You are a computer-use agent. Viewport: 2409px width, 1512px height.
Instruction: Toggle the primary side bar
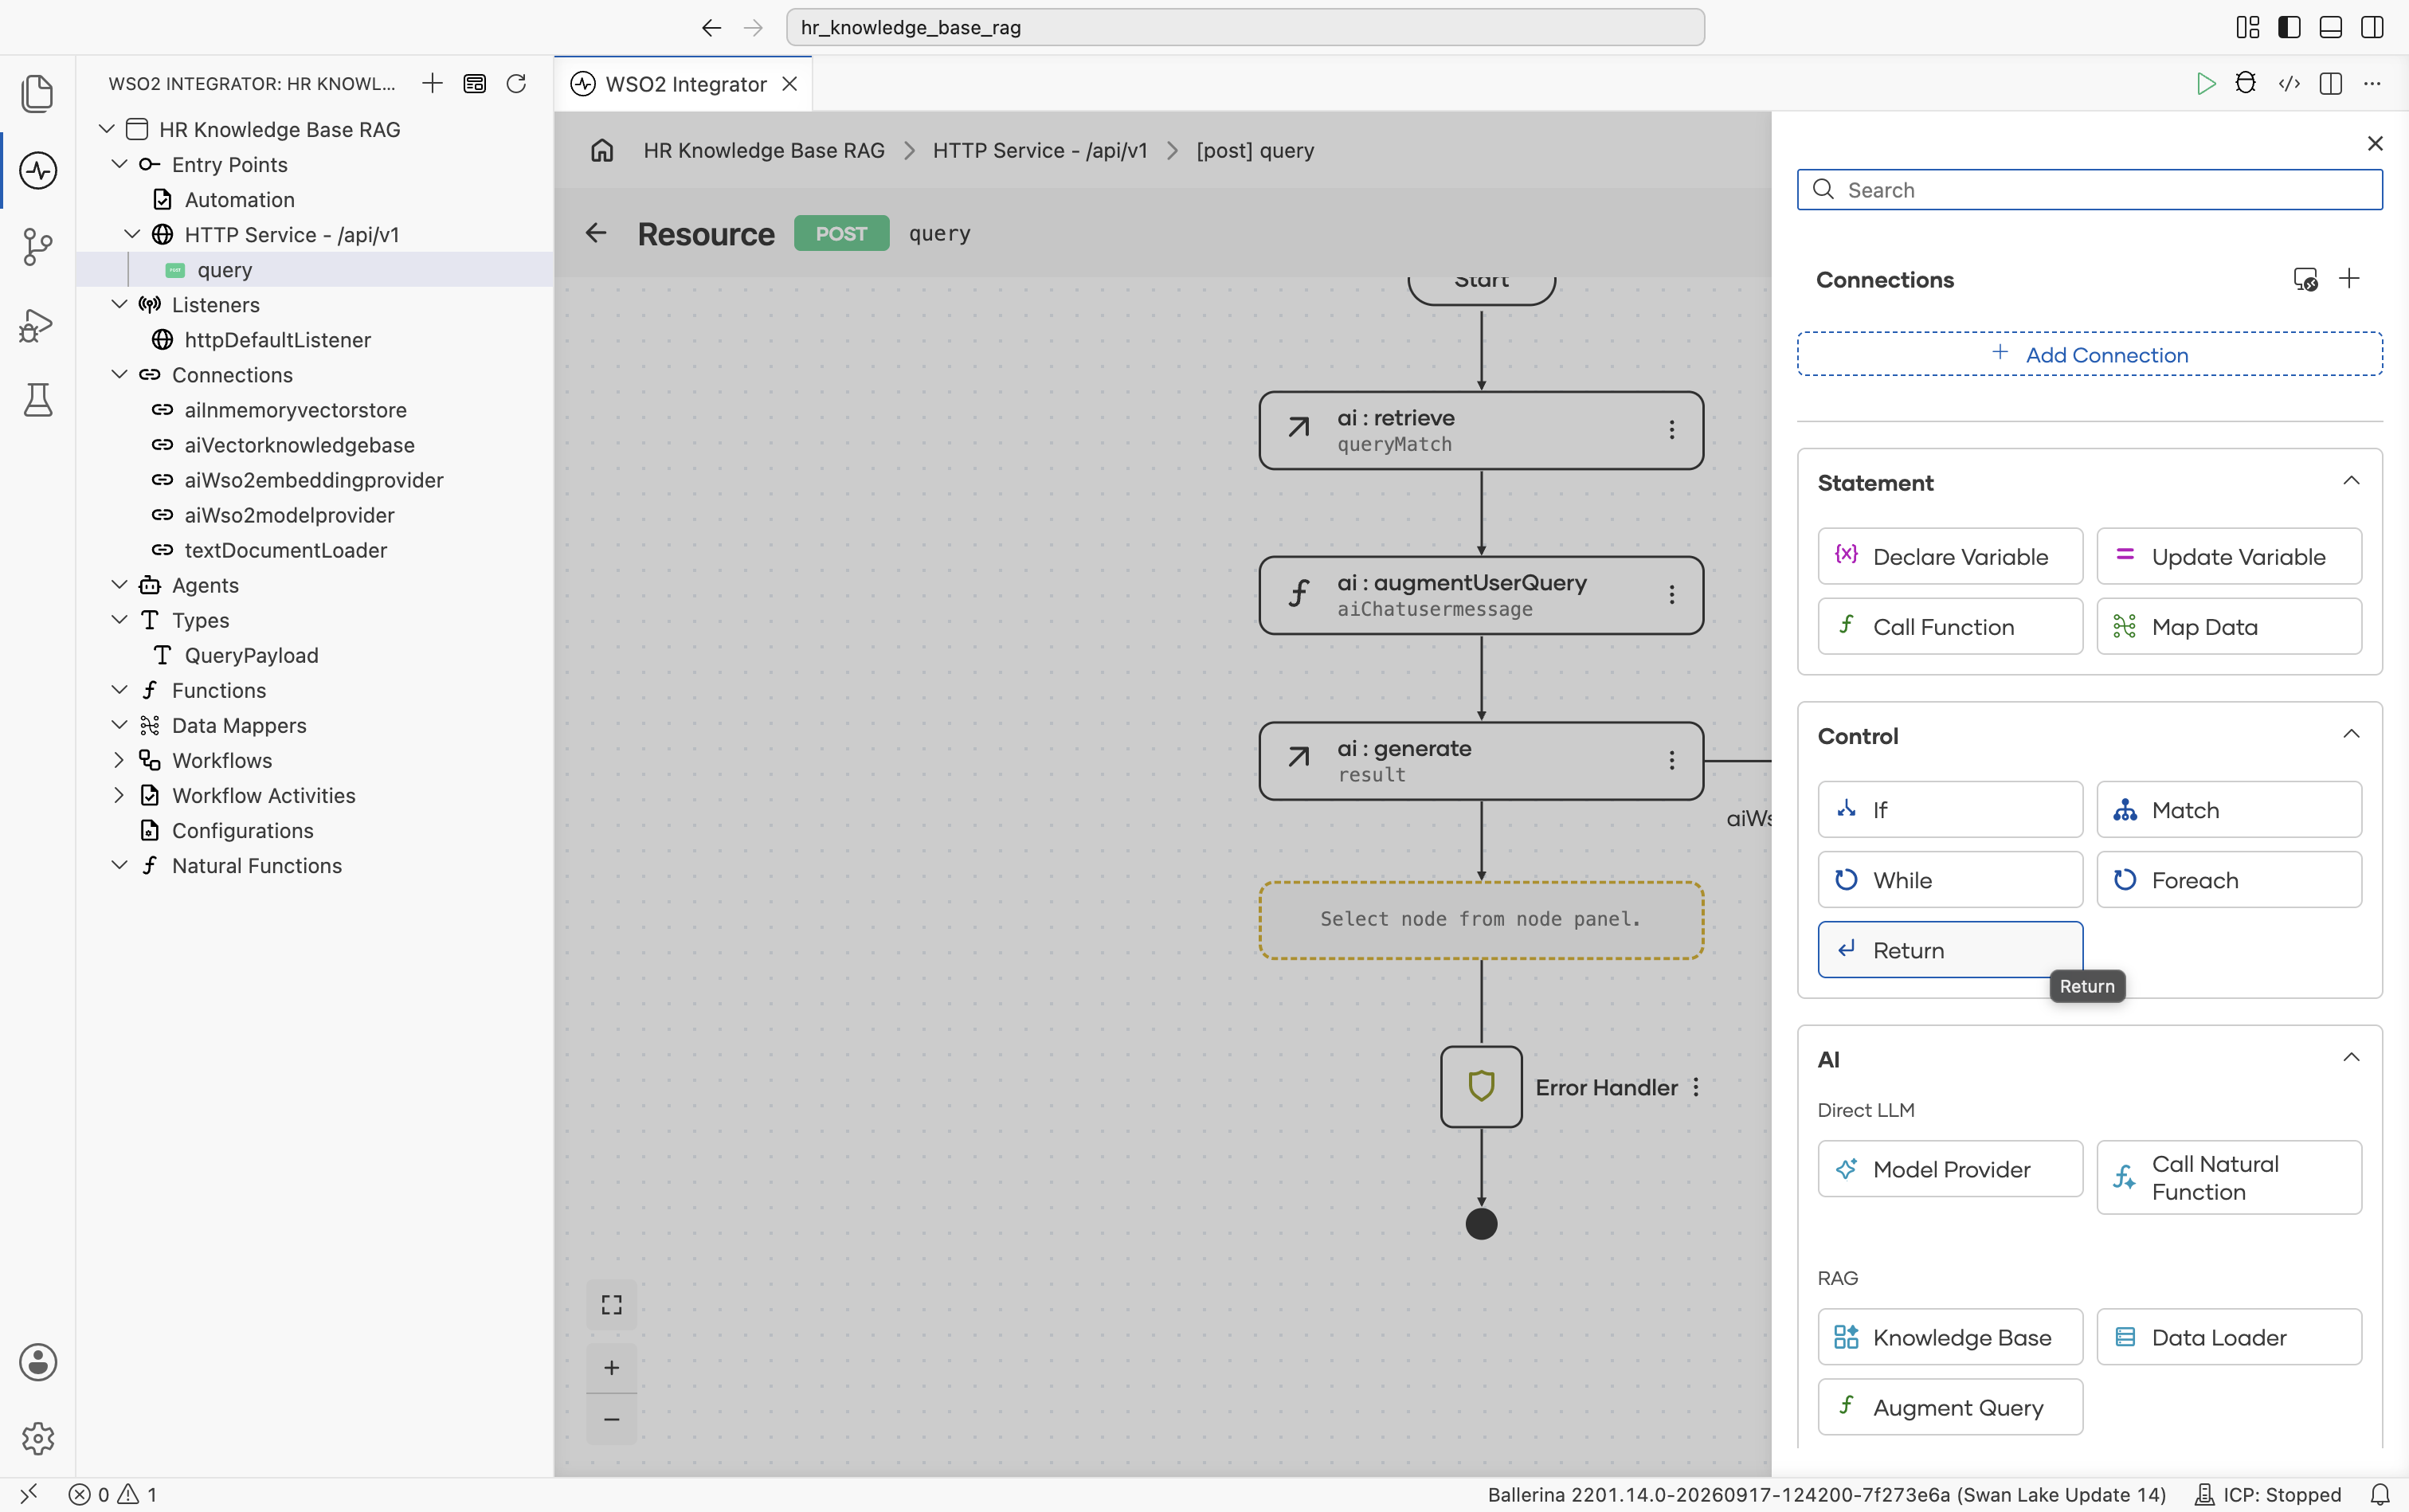(x=2289, y=27)
